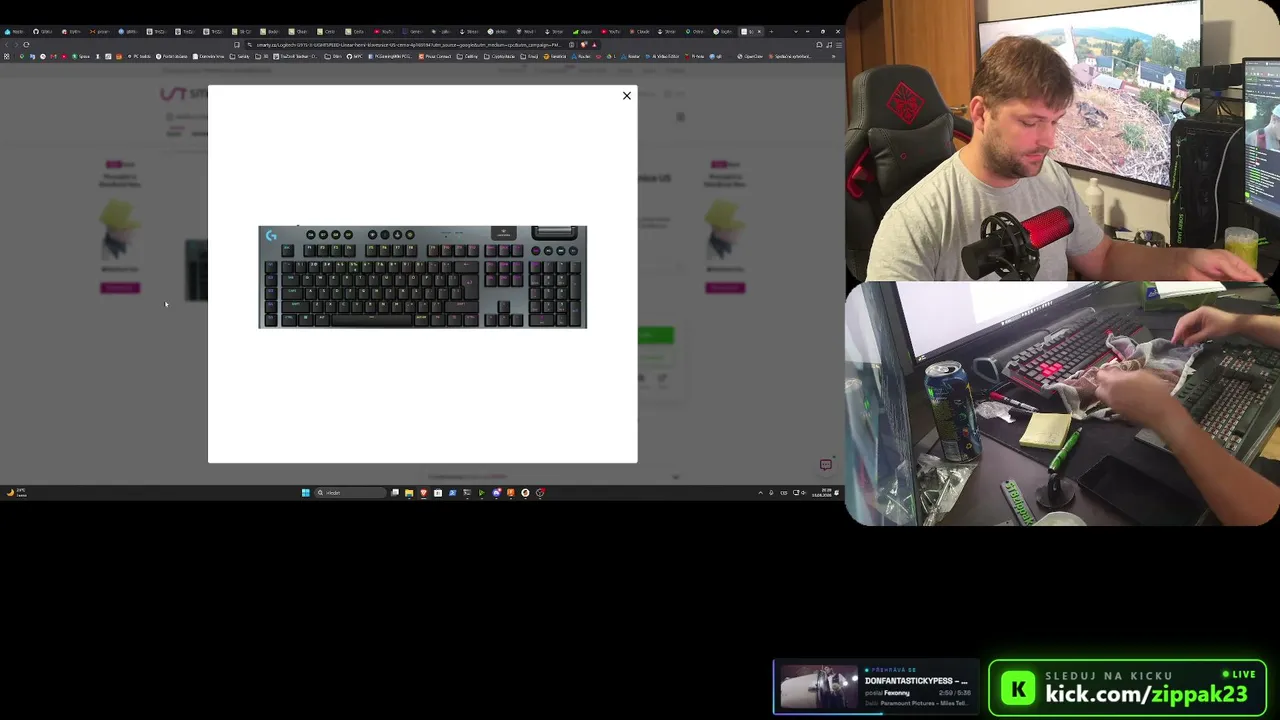Open the browser main menu

tap(839, 45)
